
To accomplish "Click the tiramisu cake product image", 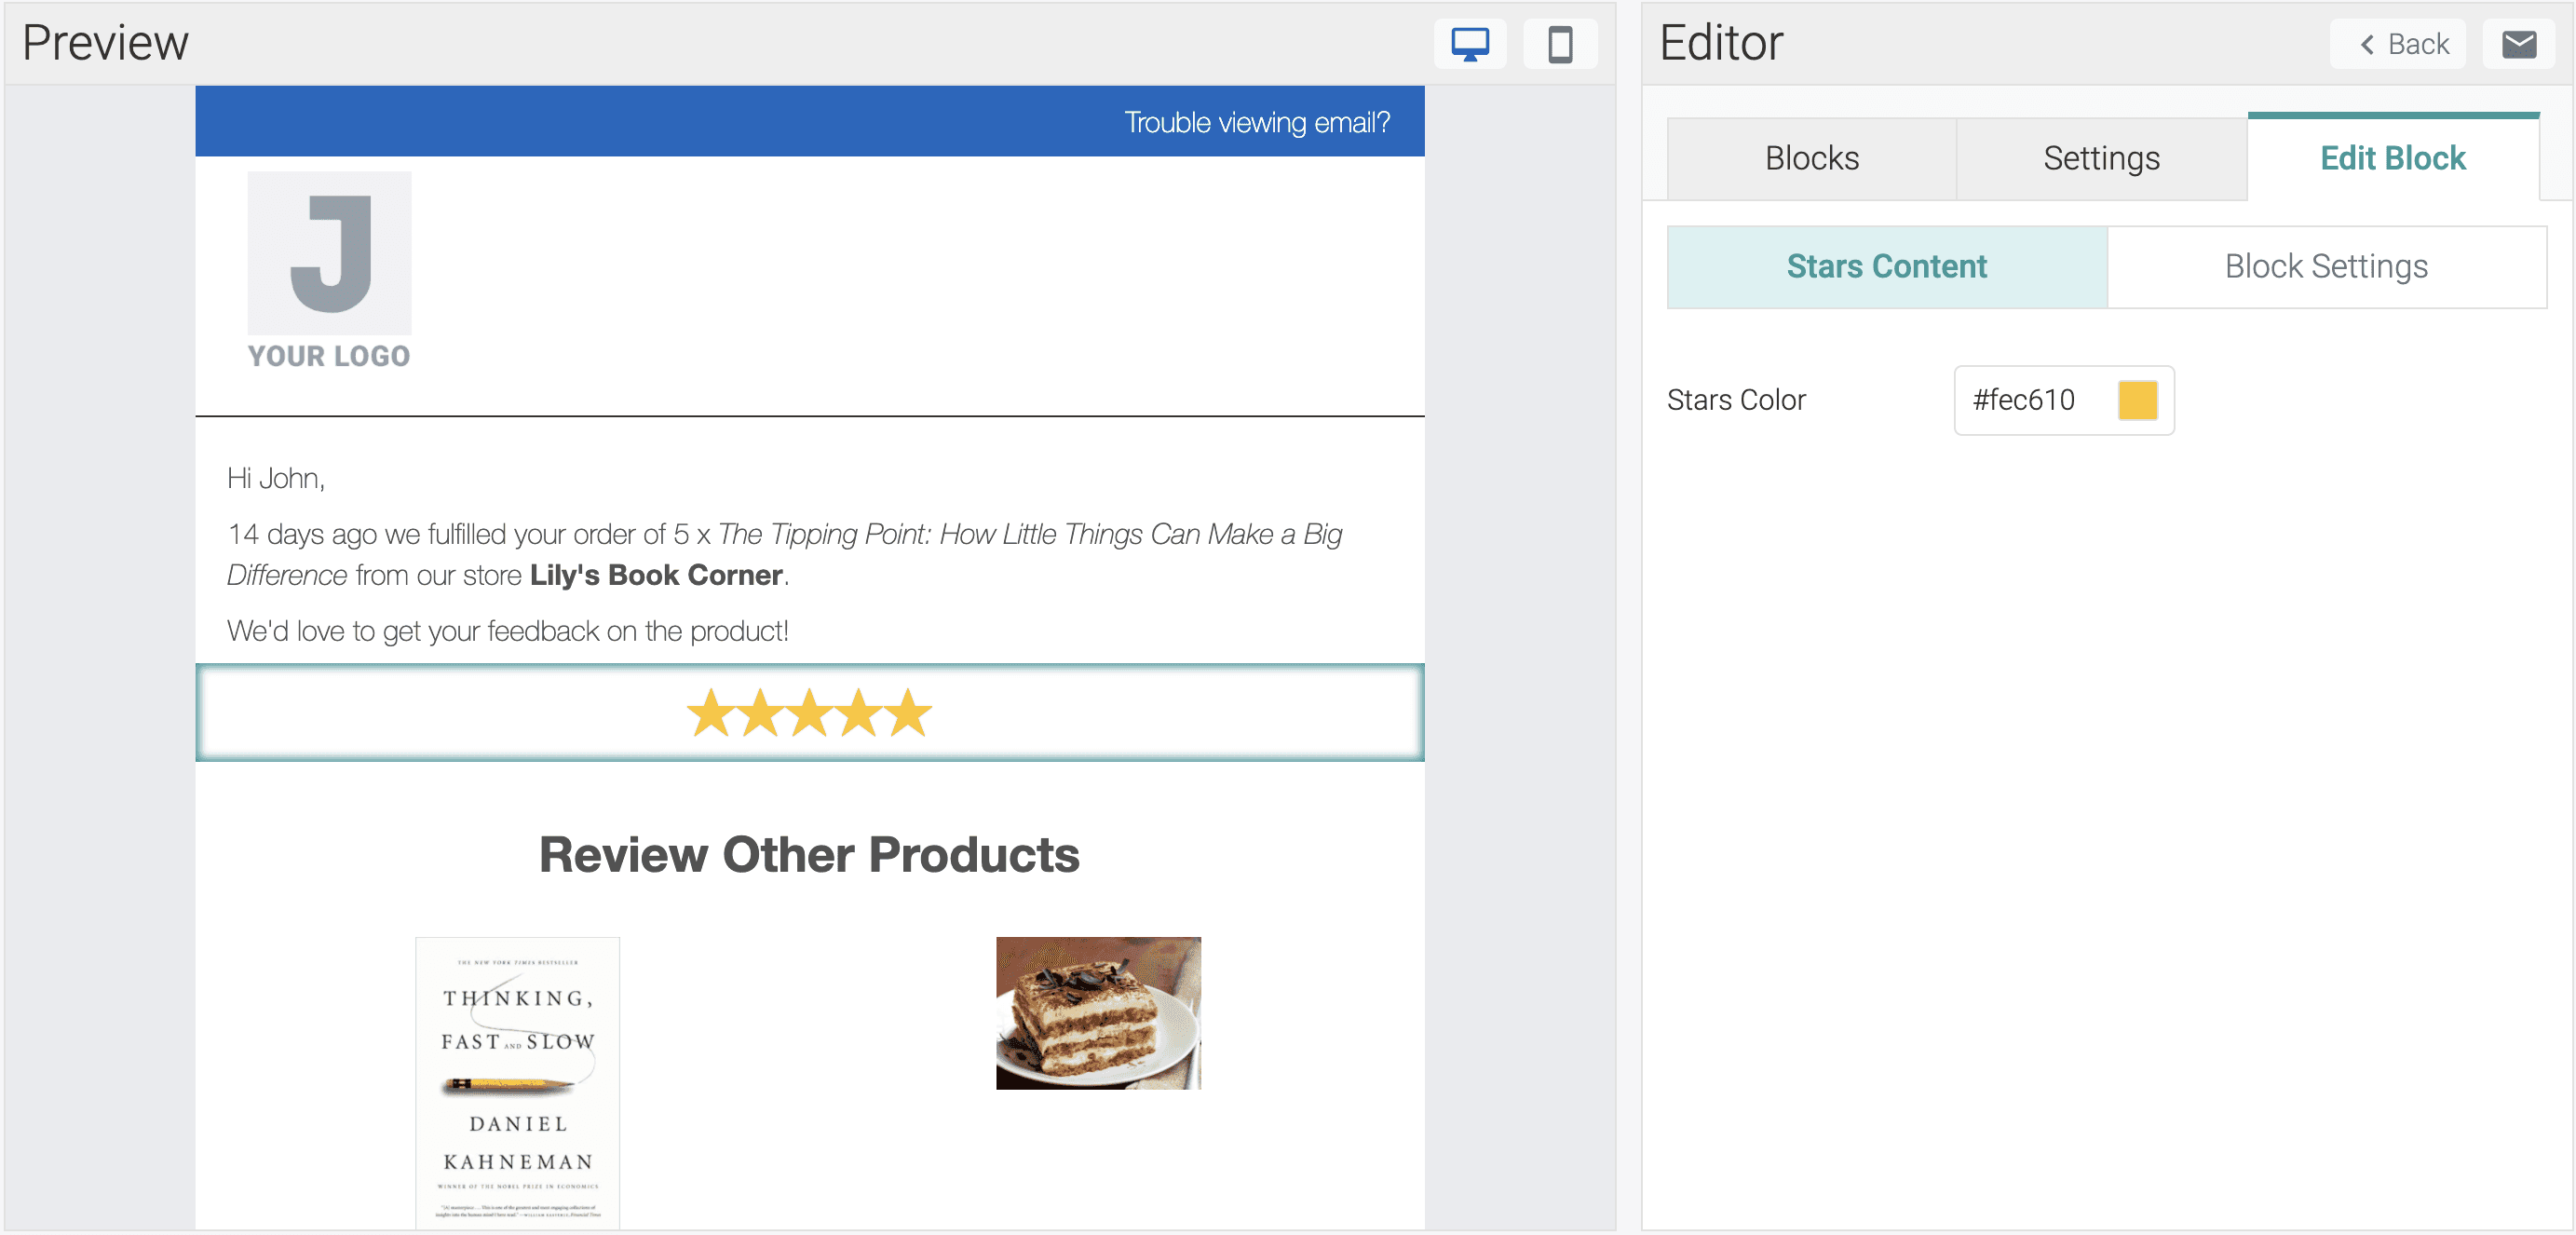I will pyautogui.click(x=1098, y=1012).
